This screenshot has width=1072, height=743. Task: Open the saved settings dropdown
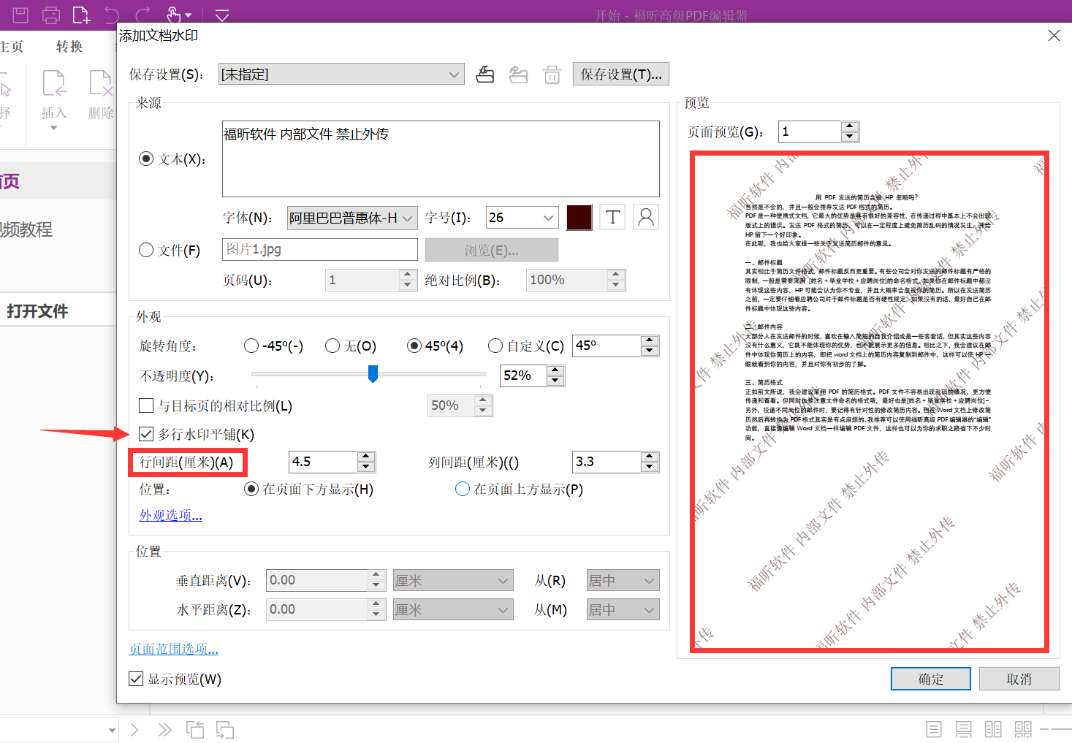(341, 74)
